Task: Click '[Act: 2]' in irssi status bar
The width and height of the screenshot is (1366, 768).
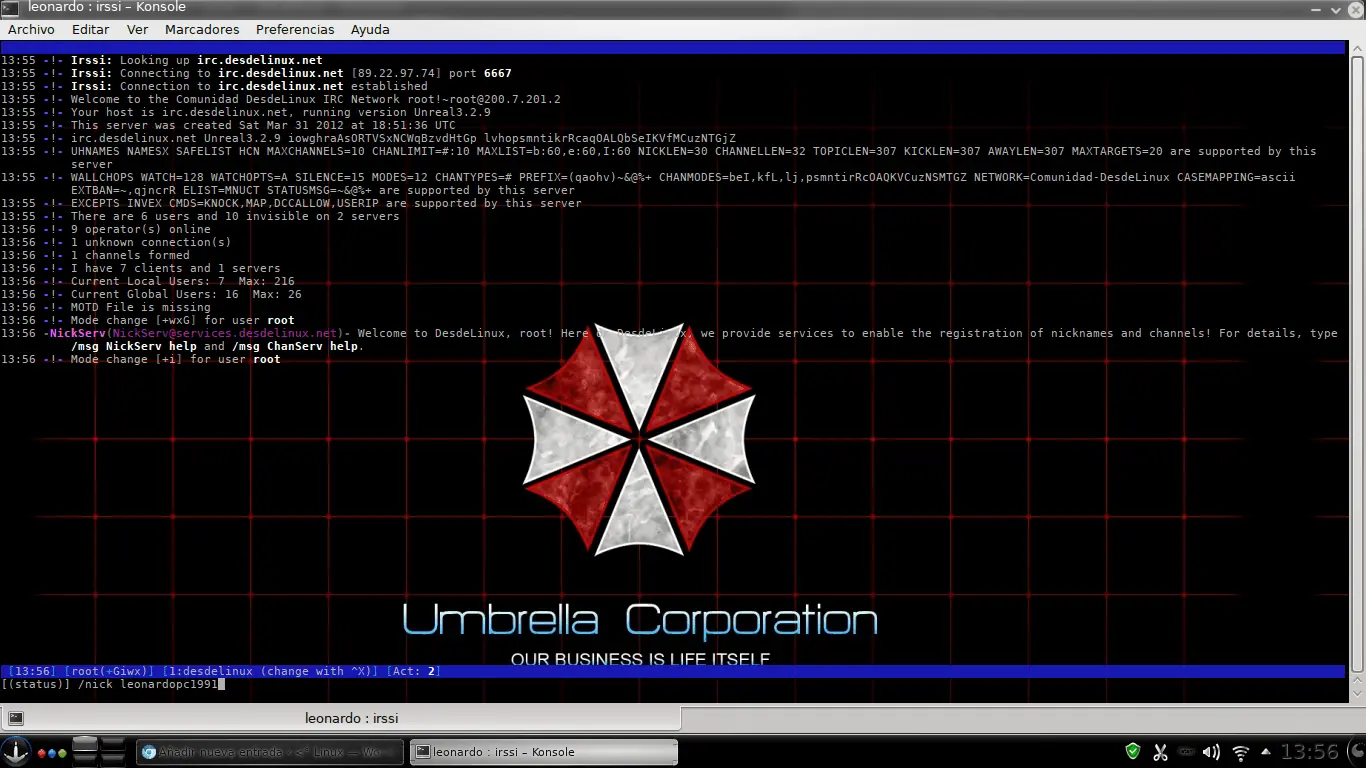Action: pos(413,672)
